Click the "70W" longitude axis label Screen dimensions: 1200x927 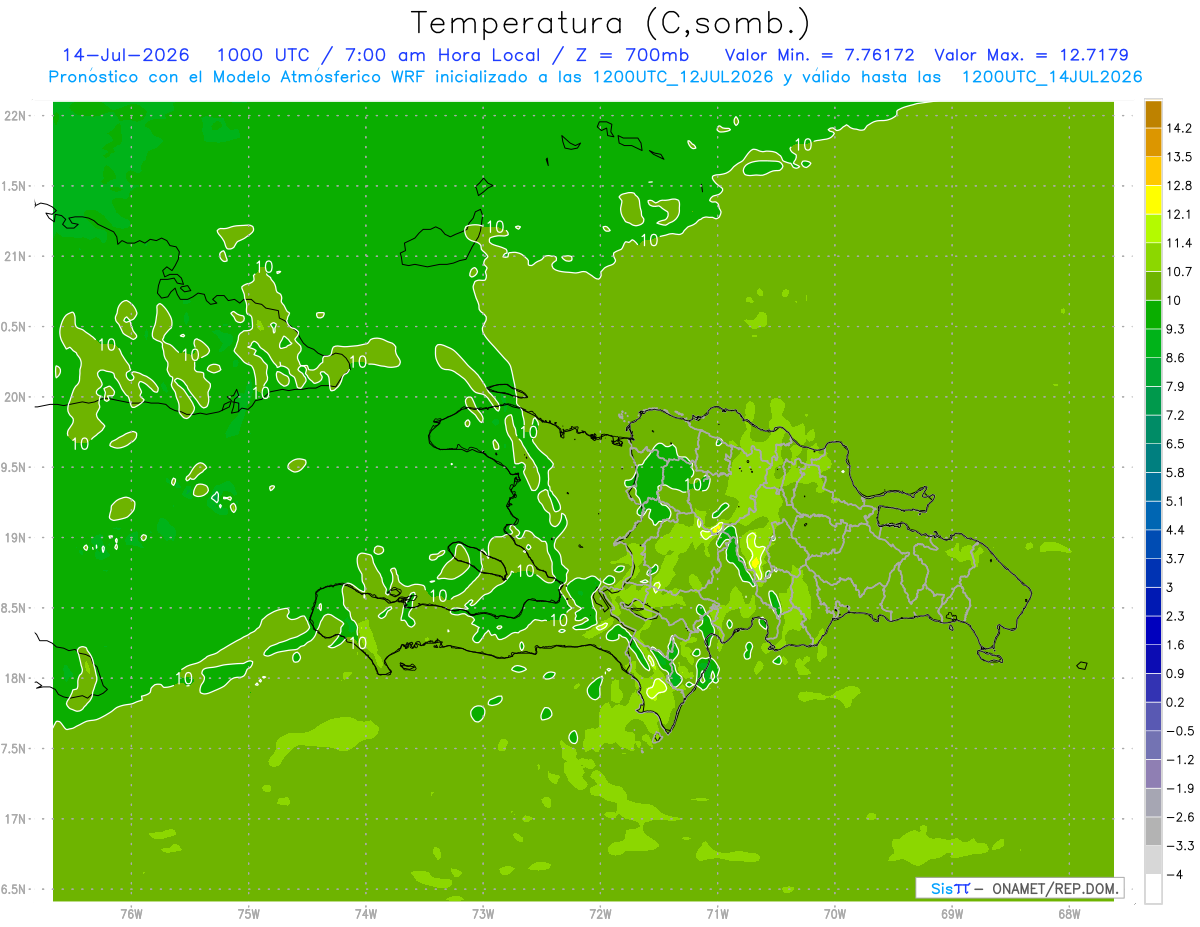point(835,913)
